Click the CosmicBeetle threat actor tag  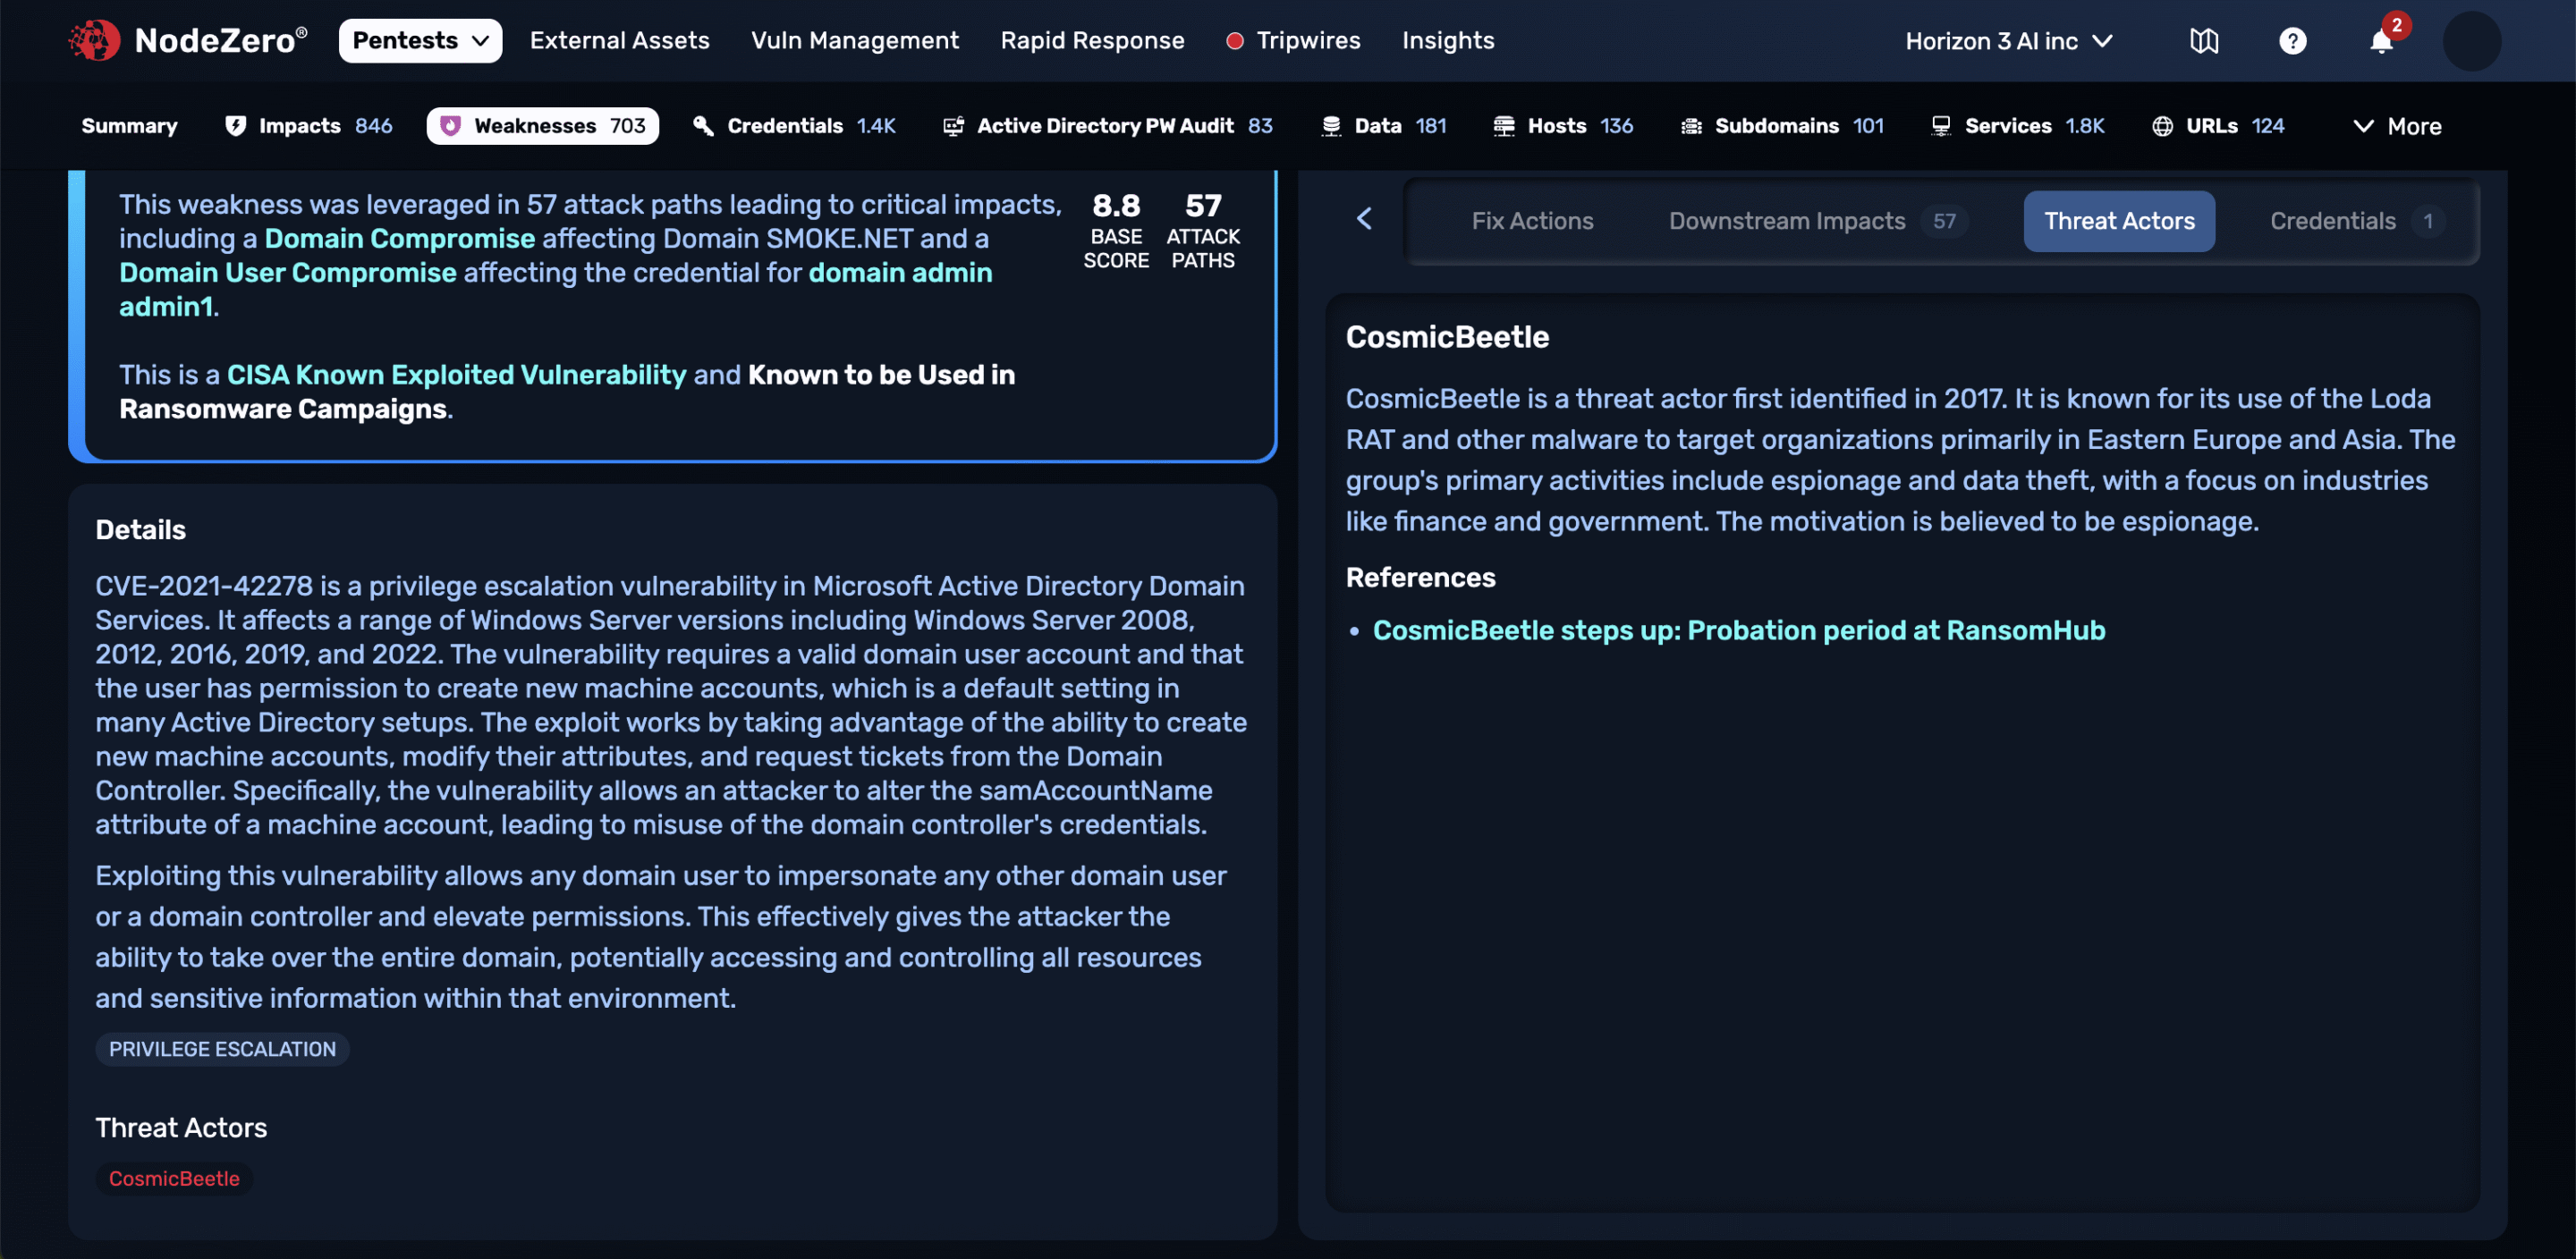(174, 1178)
